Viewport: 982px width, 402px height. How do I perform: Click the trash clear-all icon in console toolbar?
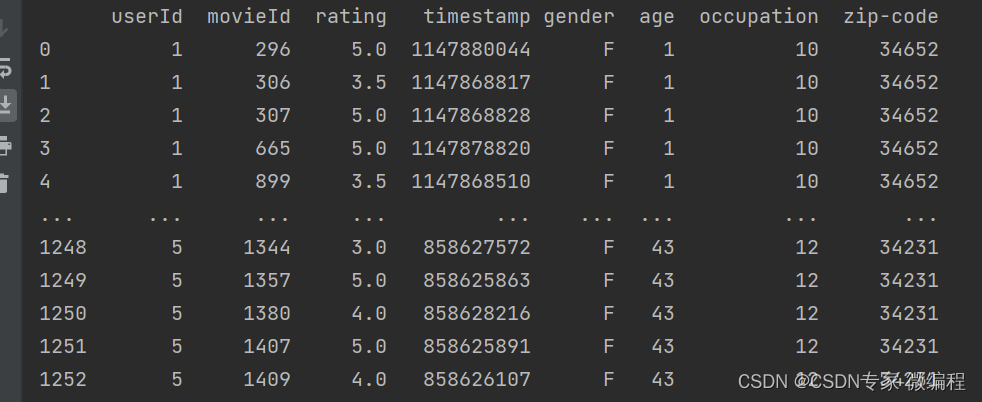tap(4, 183)
